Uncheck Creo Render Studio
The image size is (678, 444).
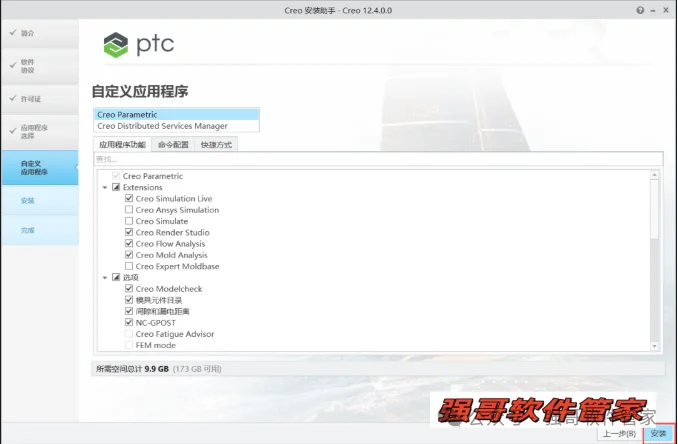(x=129, y=232)
